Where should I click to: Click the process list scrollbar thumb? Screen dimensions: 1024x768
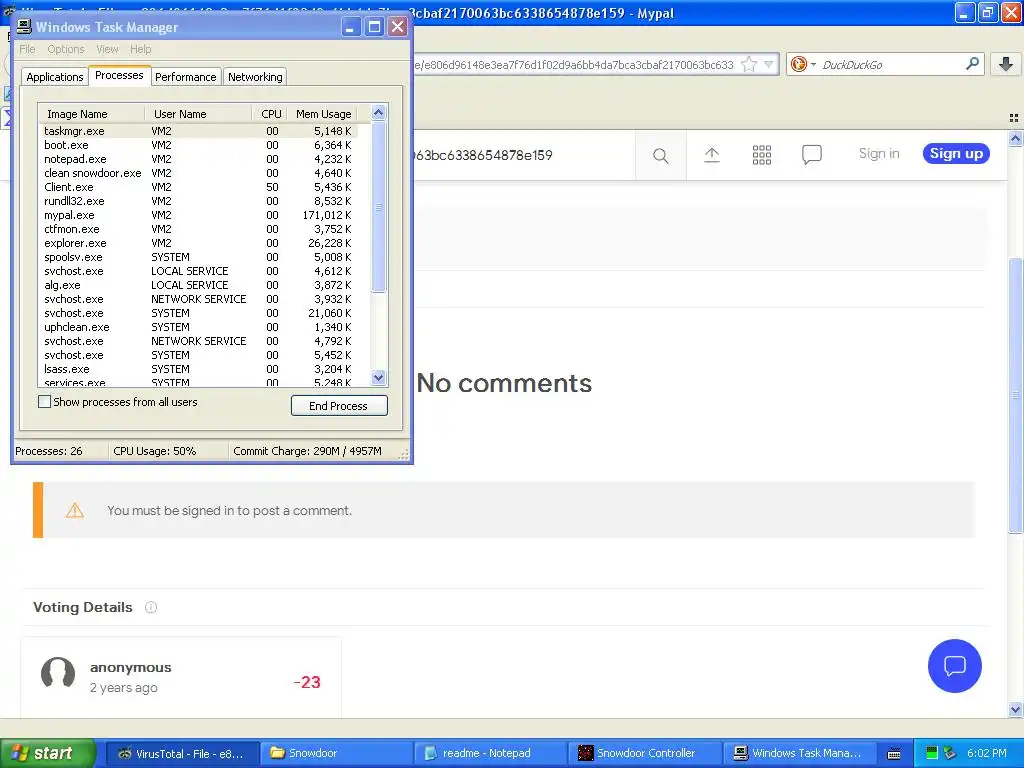(x=378, y=207)
